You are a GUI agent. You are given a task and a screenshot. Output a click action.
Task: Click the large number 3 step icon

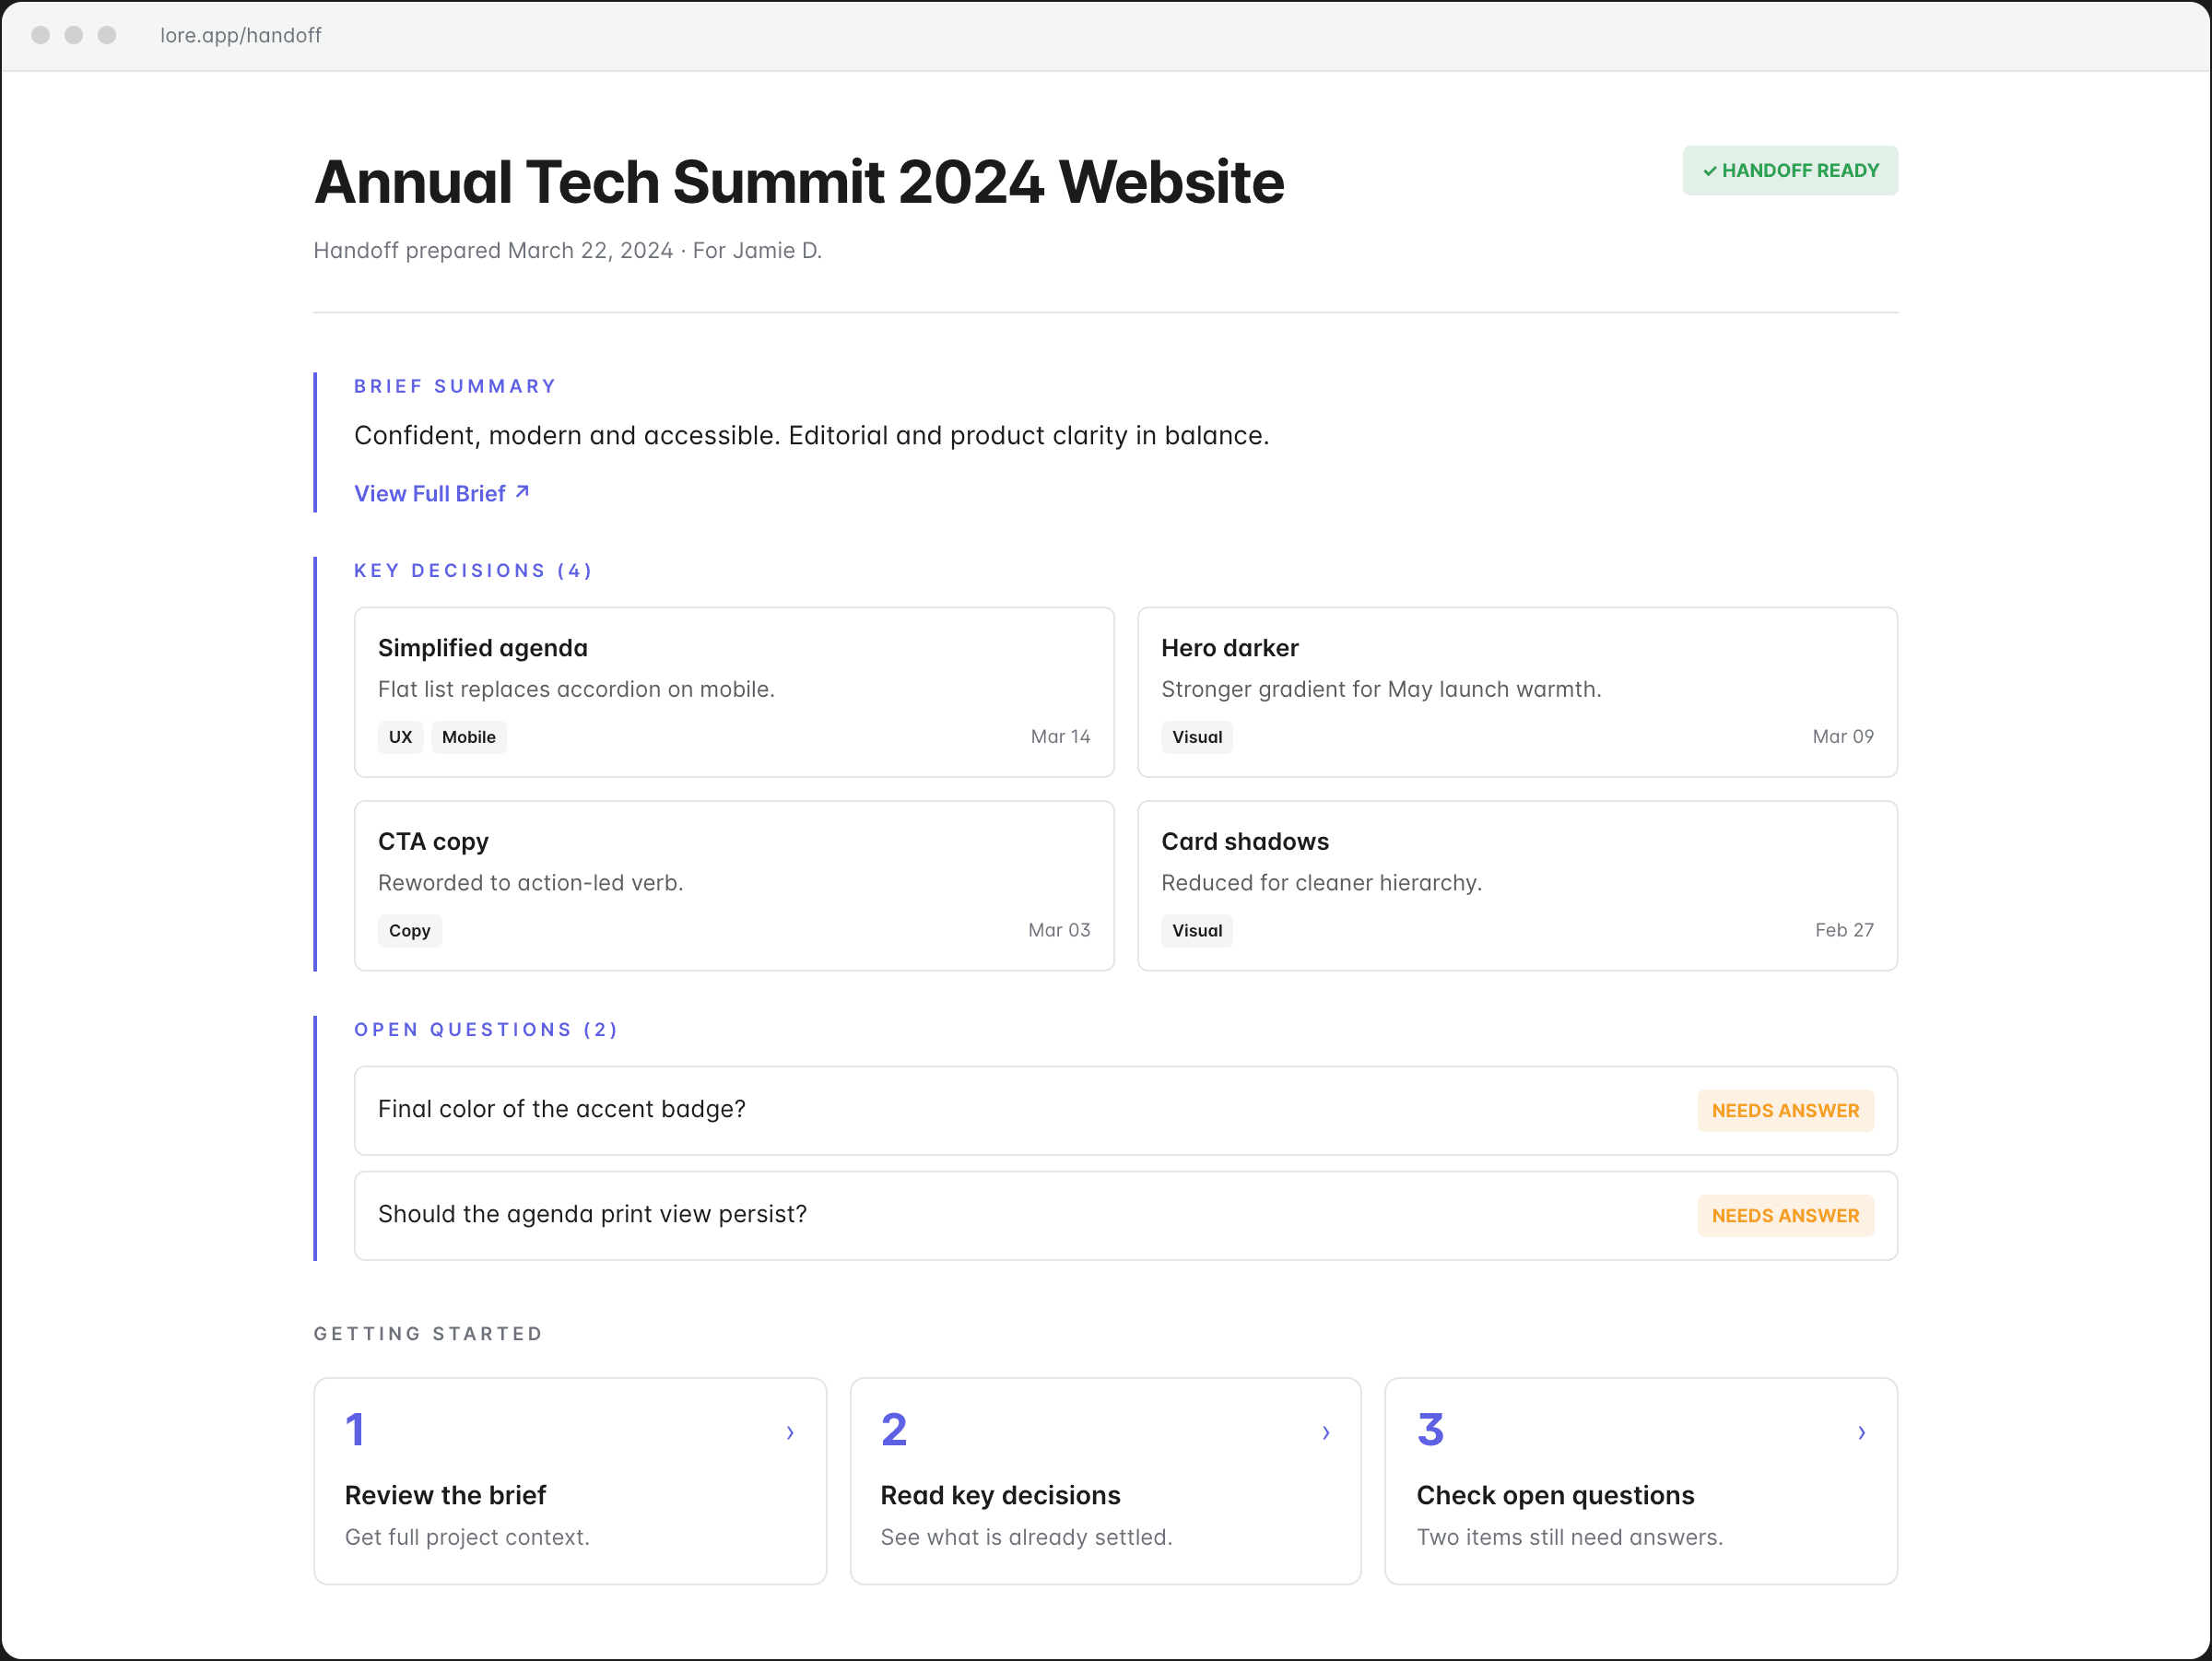[x=1430, y=1430]
